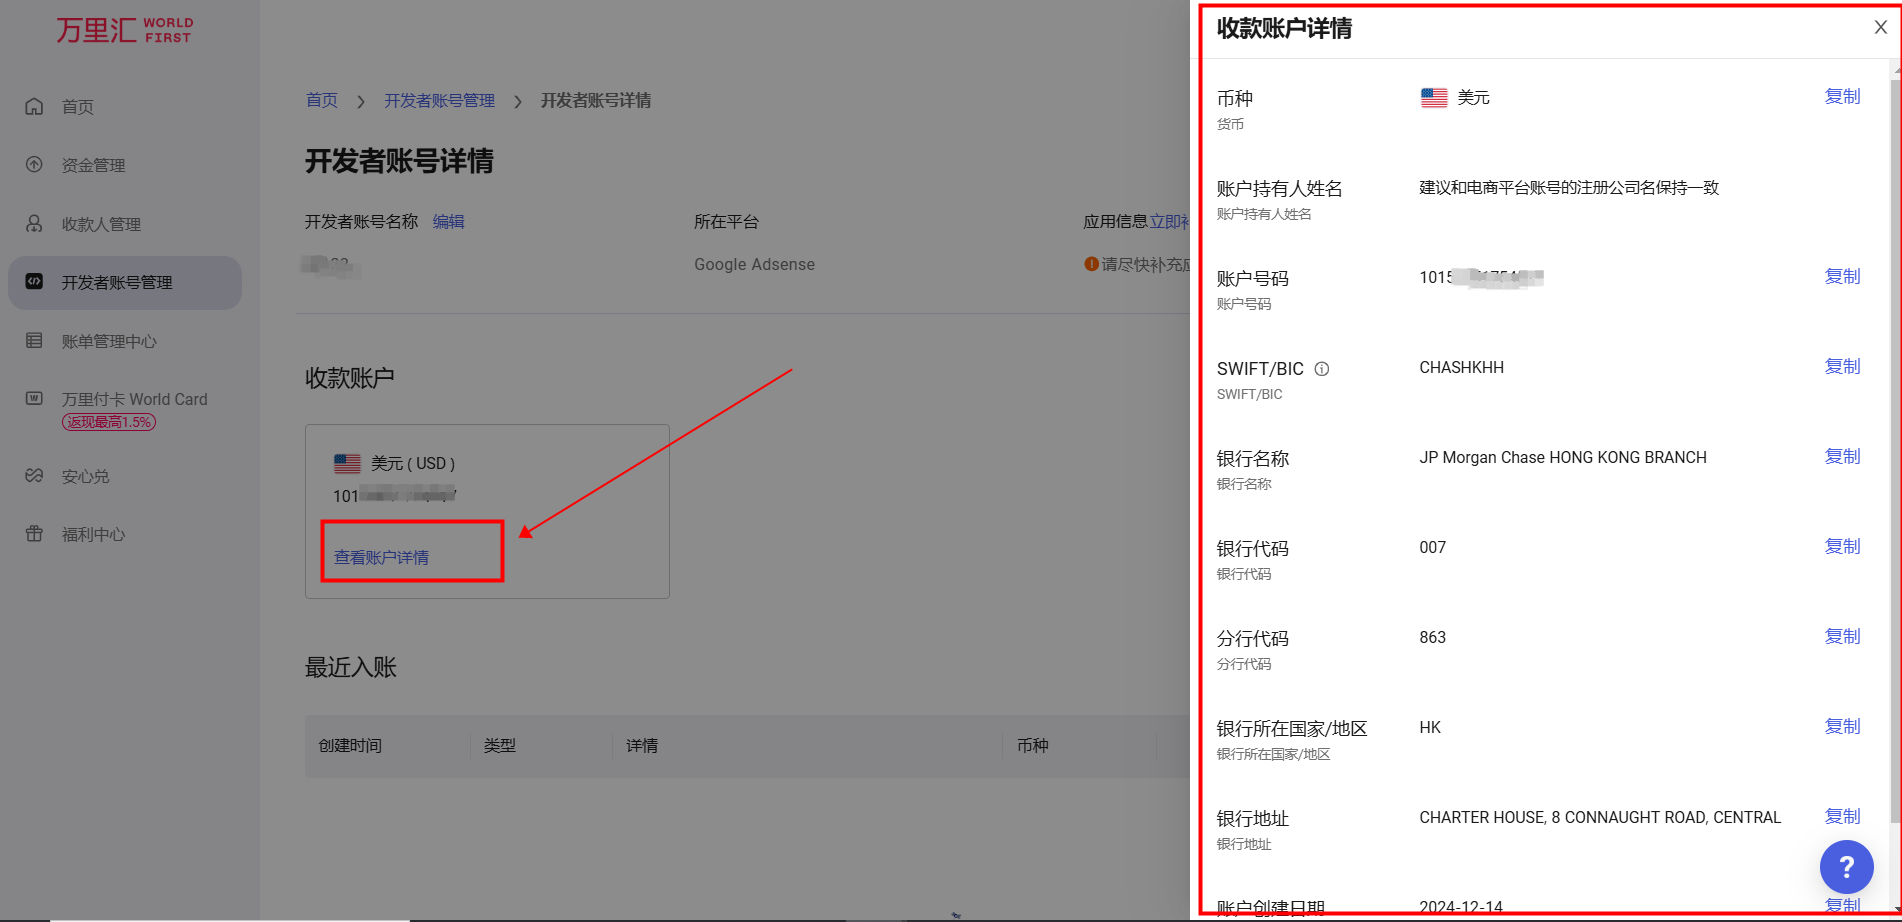The image size is (1902, 922).
Task: Click the 福利中心 gift icon
Action: coord(34,534)
